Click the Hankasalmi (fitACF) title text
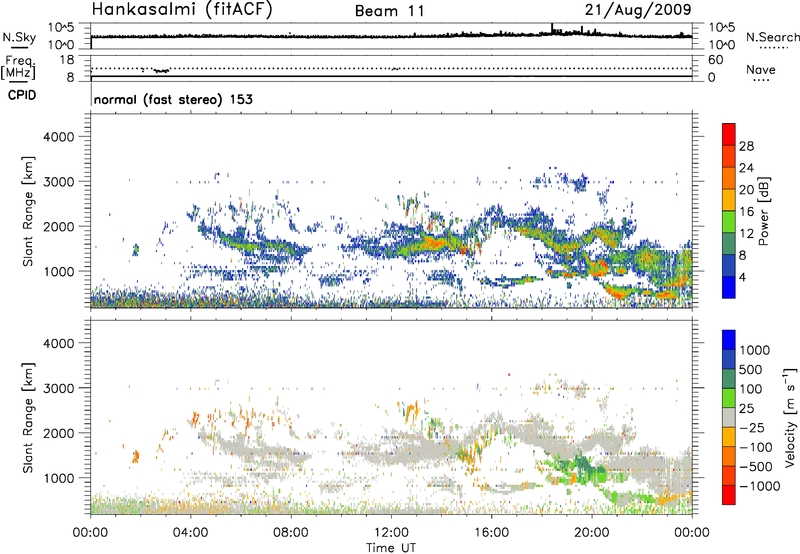The image size is (800, 554). [x=182, y=9]
